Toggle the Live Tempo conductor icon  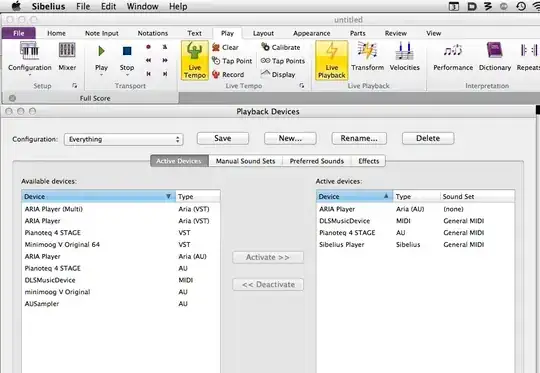(195, 51)
